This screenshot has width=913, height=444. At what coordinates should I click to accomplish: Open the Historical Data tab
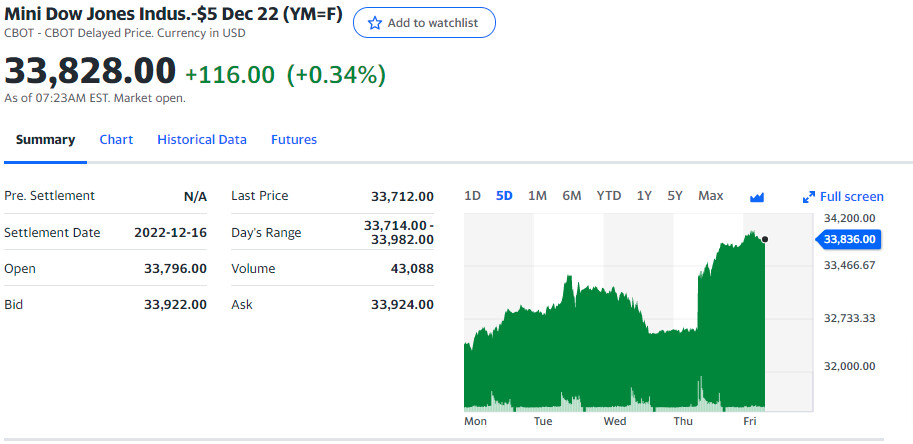[202, 140]
